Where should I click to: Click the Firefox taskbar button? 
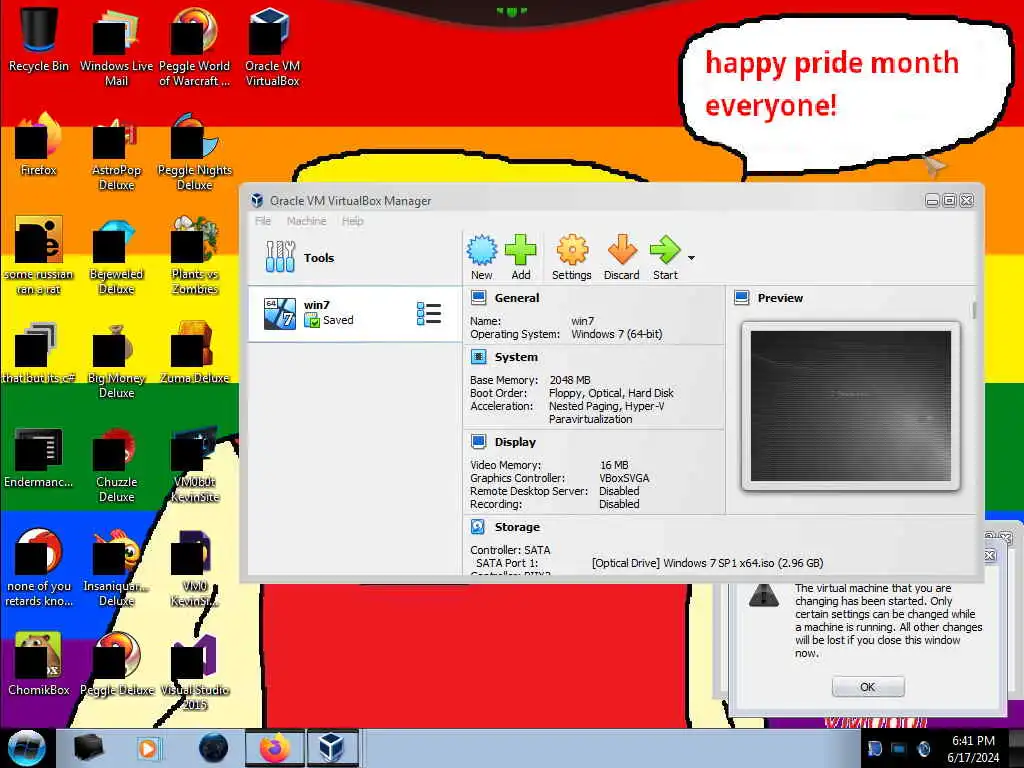(275, 748)
